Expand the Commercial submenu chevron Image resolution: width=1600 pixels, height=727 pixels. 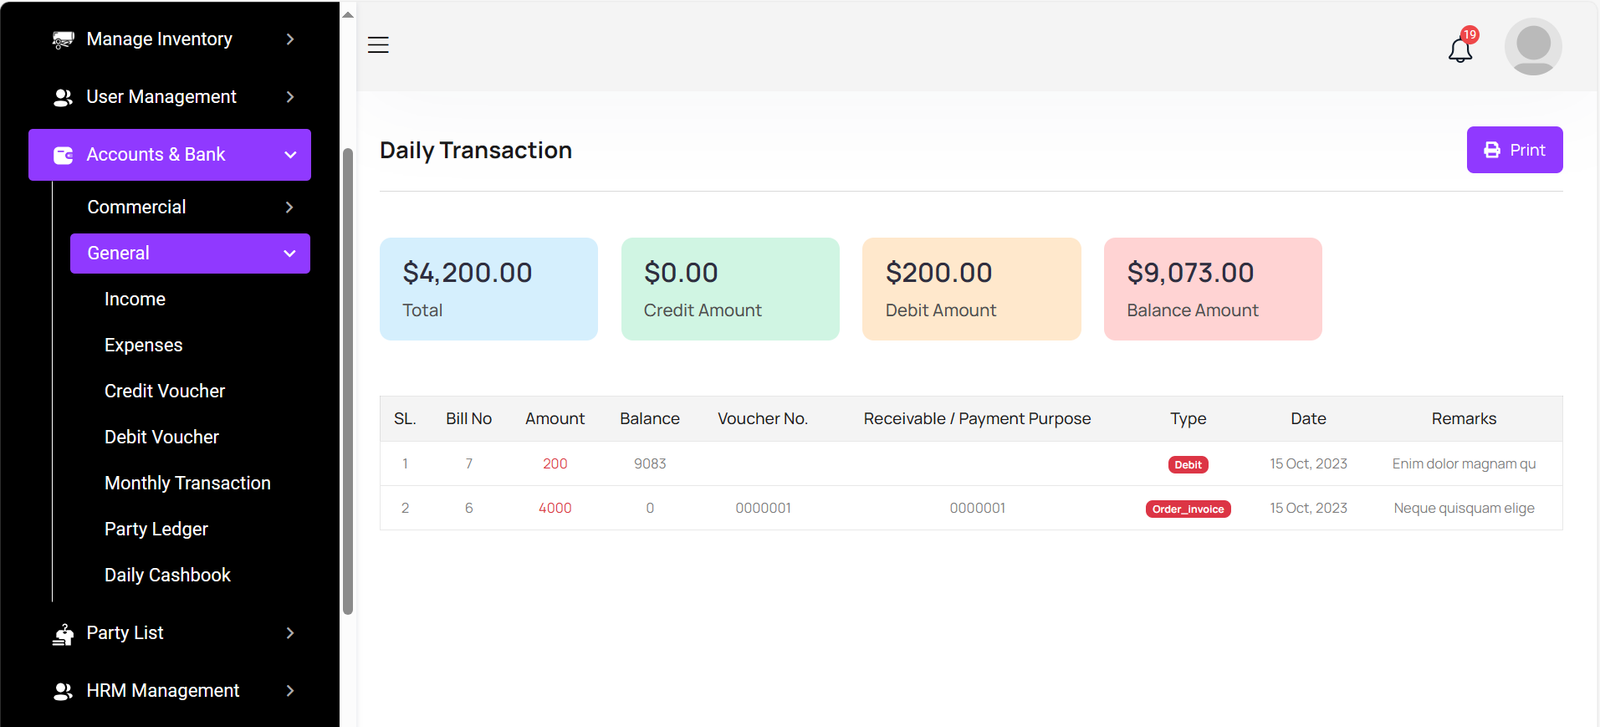(x=289, y=207)
